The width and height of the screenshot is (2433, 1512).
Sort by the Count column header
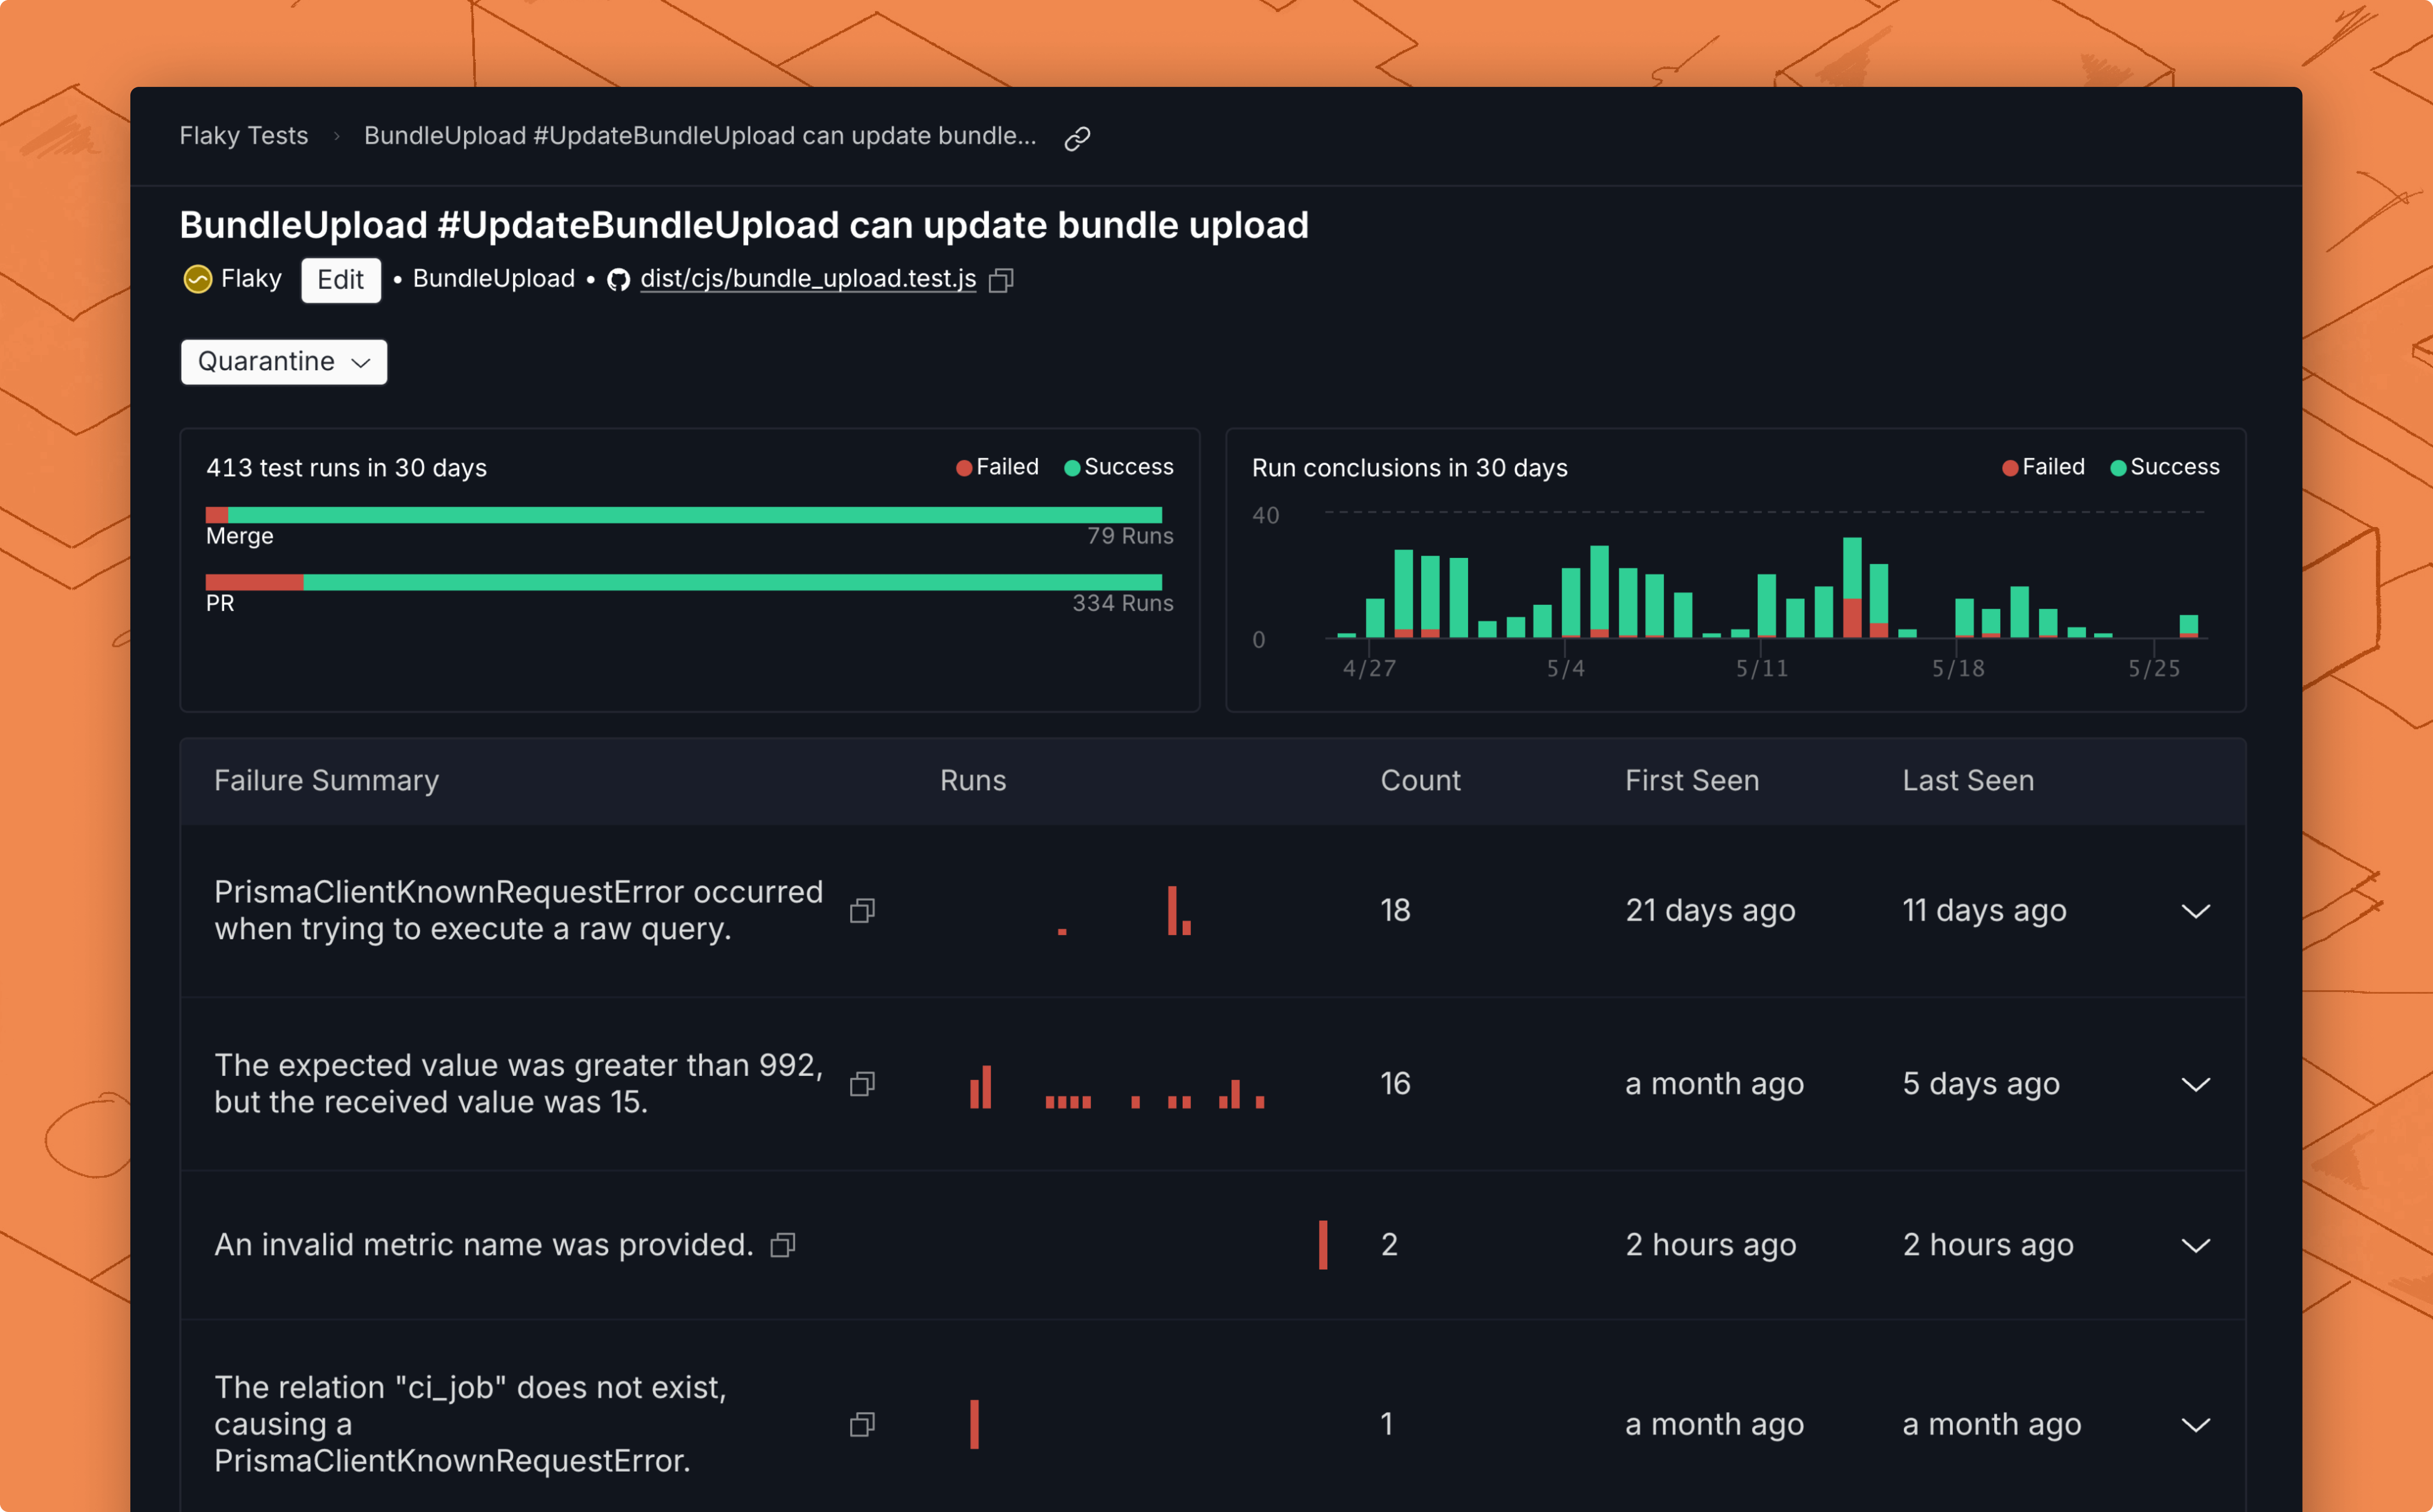point(1420,780)
